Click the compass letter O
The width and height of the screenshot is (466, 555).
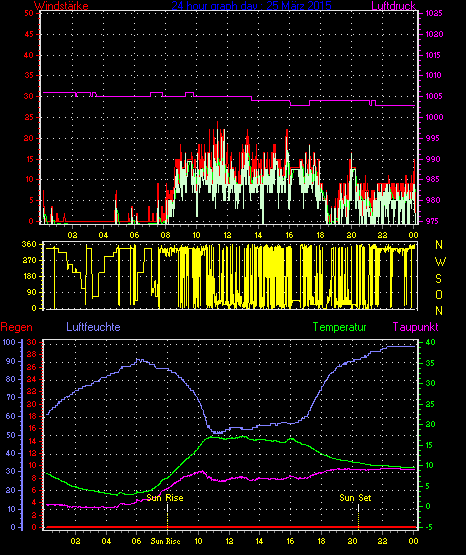pos(439,294)
